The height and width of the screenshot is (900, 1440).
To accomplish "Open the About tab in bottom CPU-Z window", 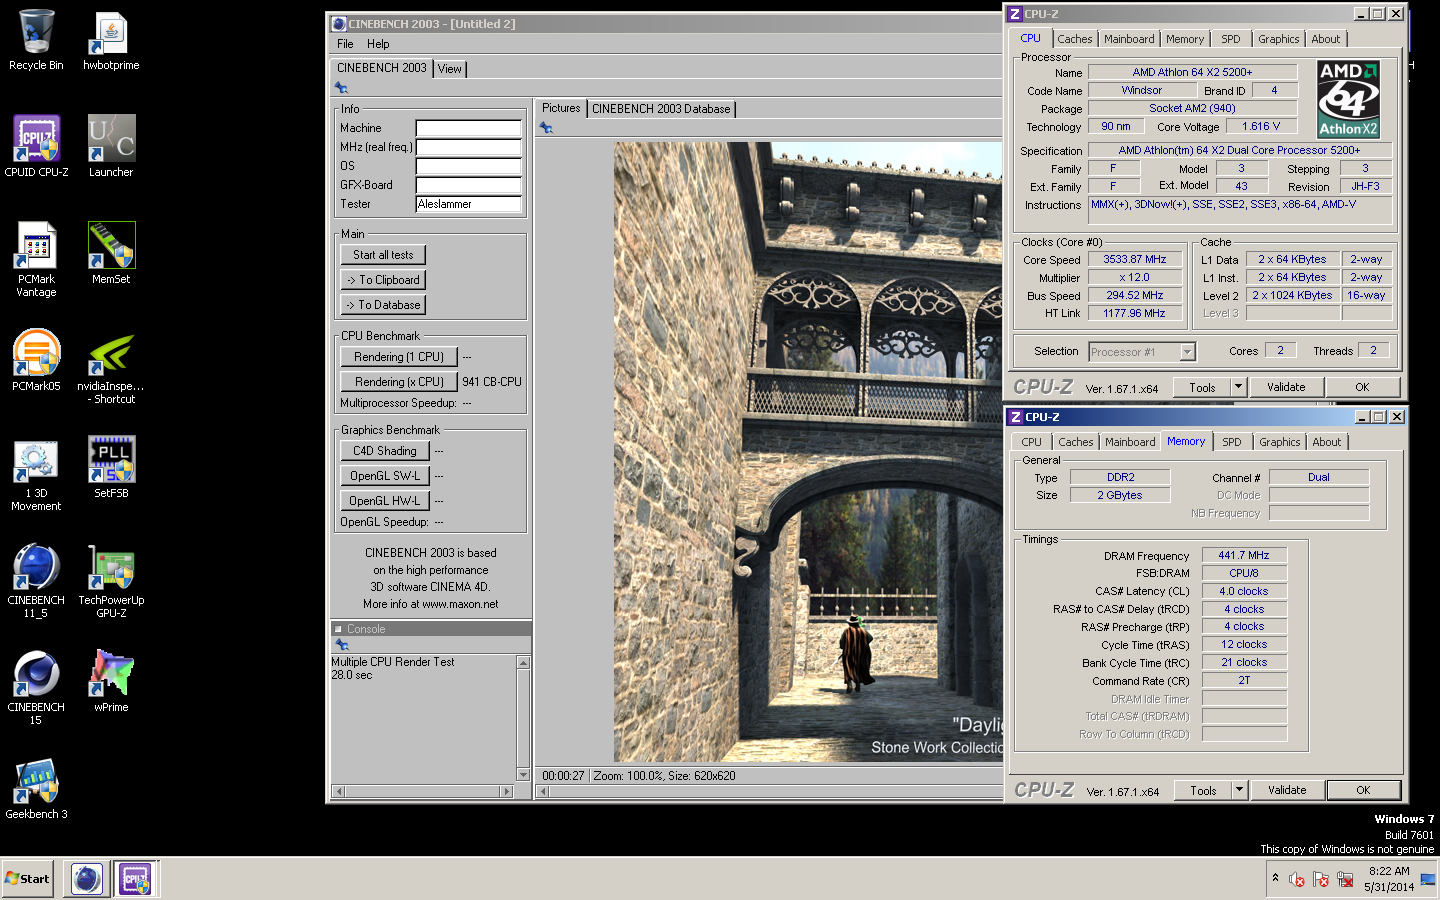I will pos(1327,442).
